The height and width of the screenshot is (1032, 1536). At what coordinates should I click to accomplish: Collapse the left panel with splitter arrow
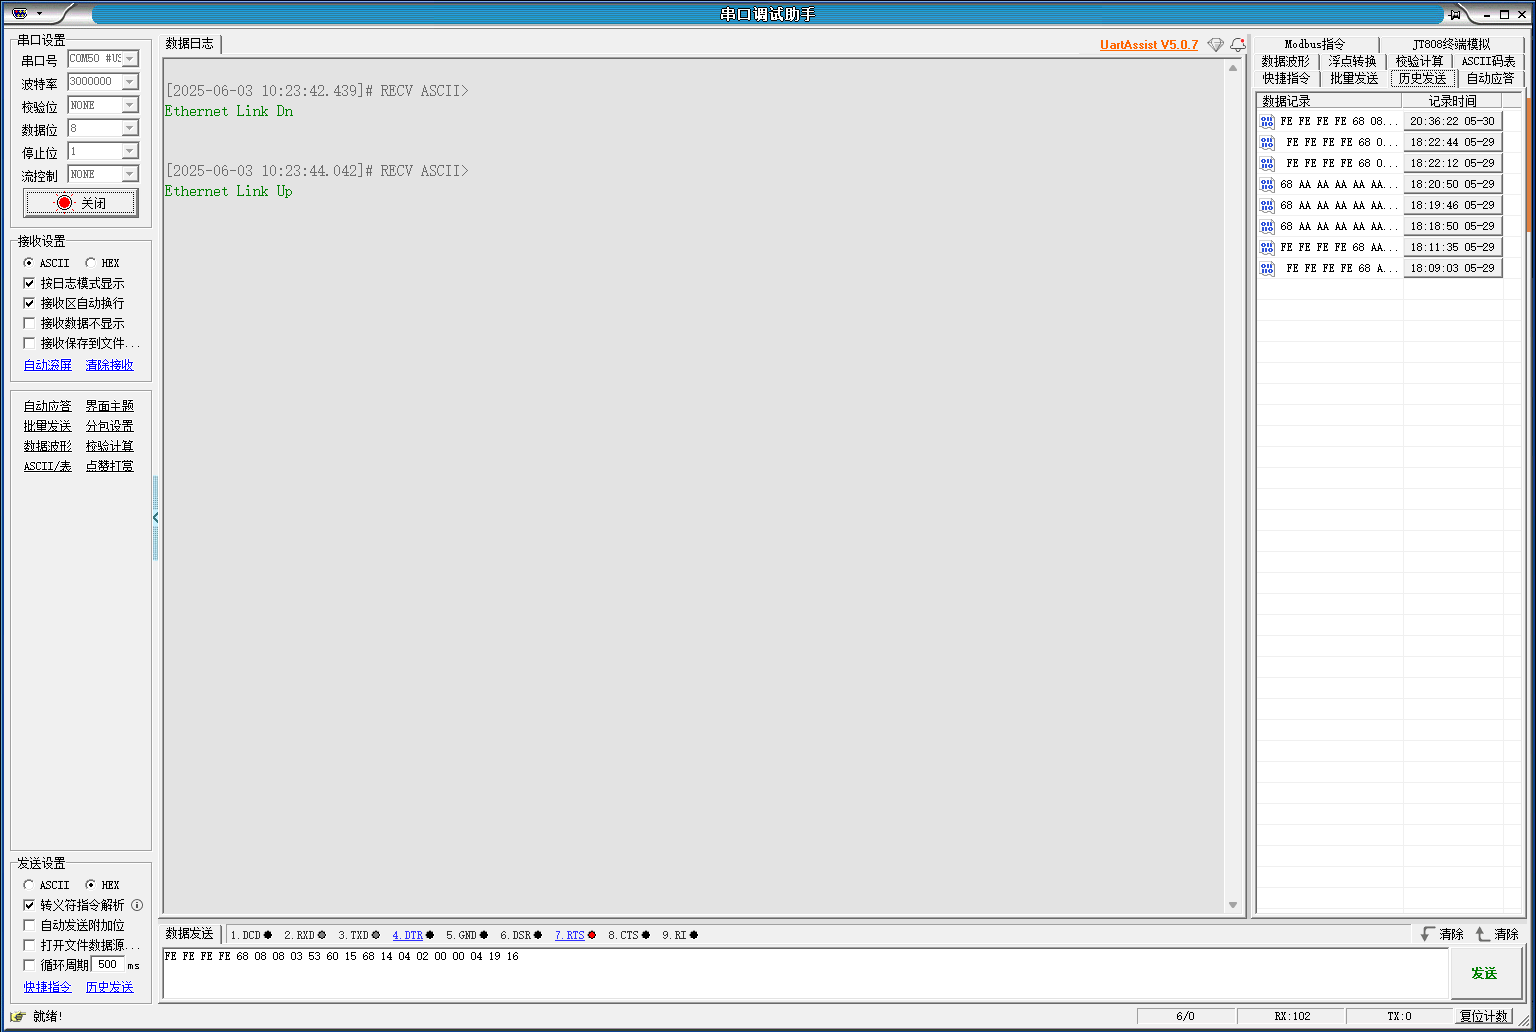coord(155,518)
